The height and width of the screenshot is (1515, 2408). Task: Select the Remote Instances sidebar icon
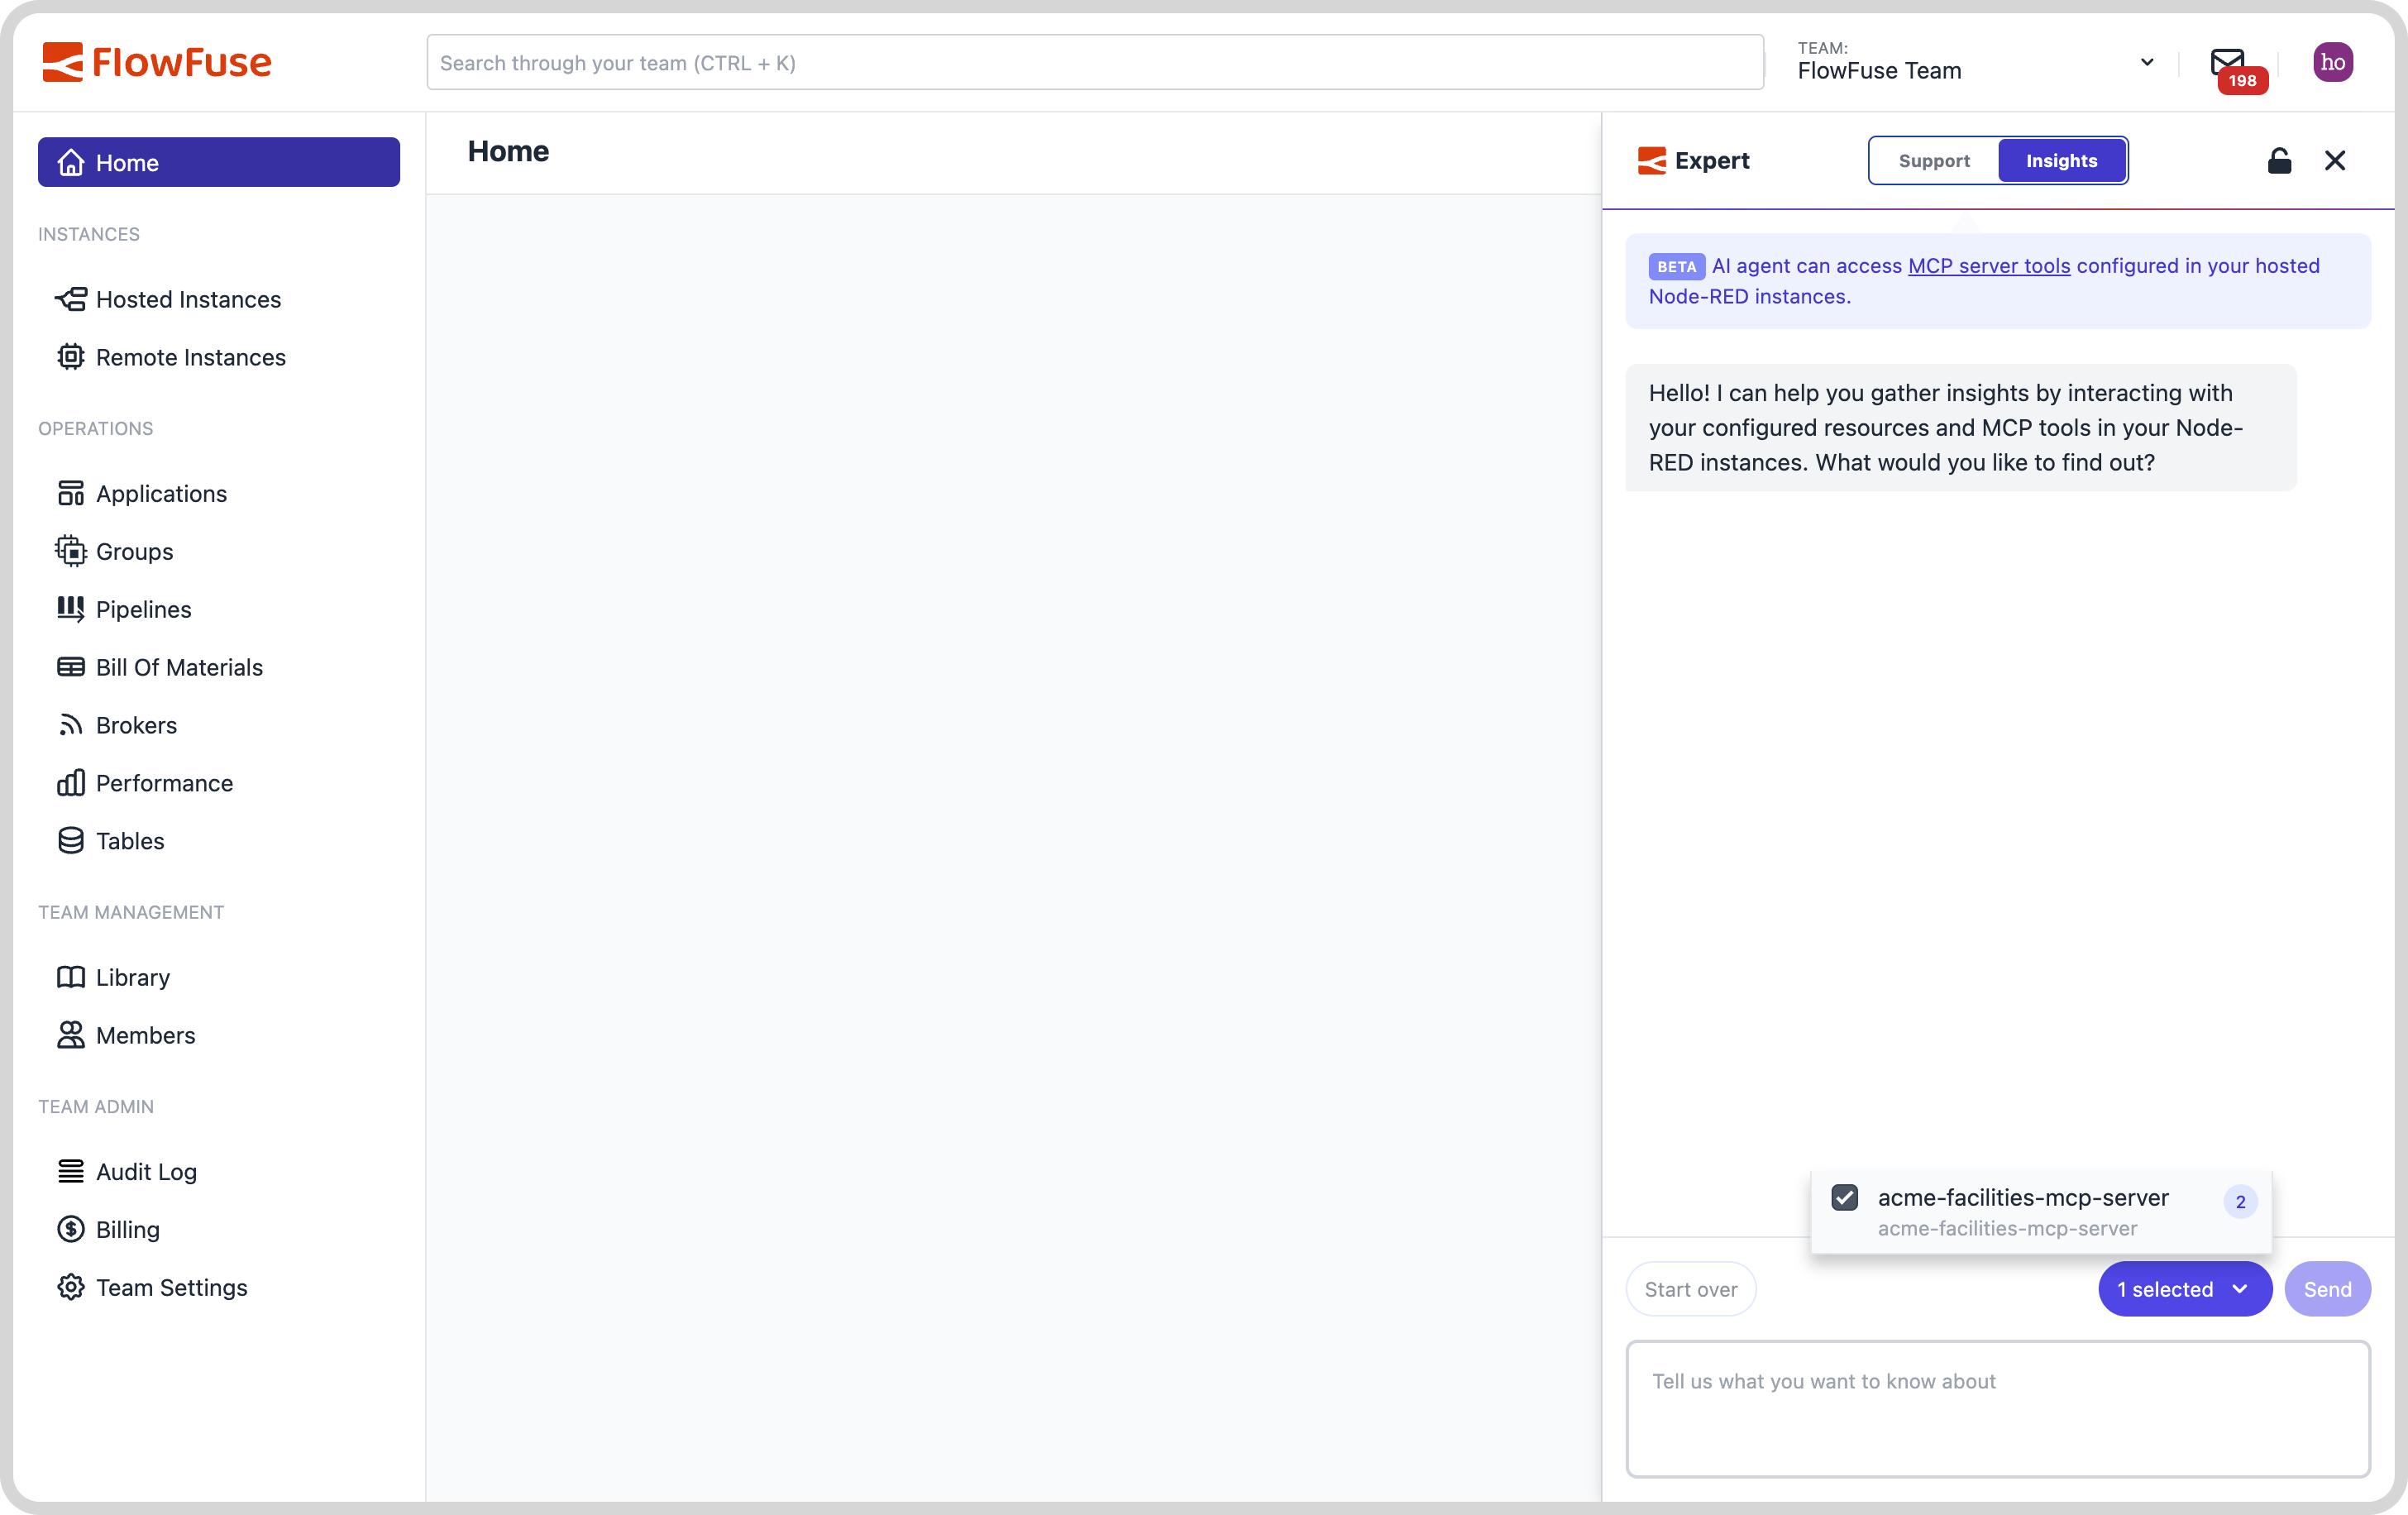point(71,357)
